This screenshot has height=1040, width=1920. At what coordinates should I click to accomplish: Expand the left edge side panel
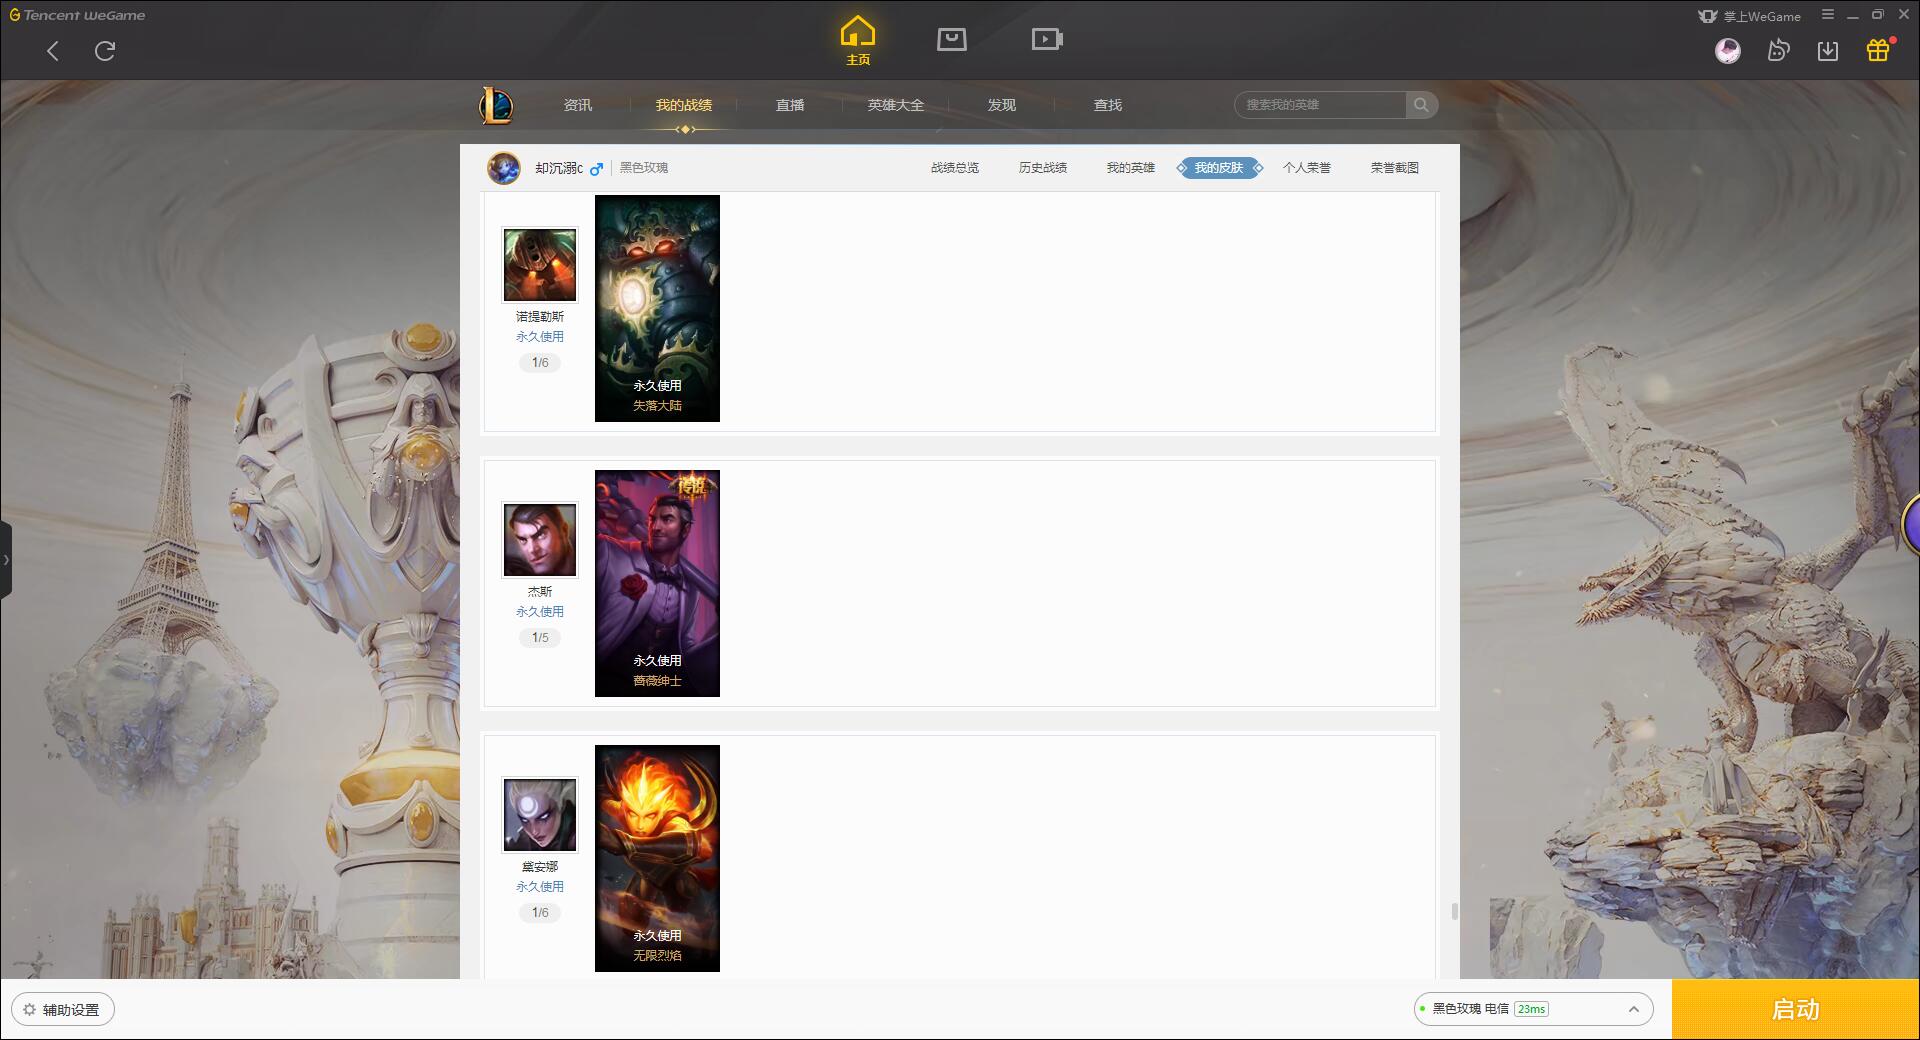[6, 560]
